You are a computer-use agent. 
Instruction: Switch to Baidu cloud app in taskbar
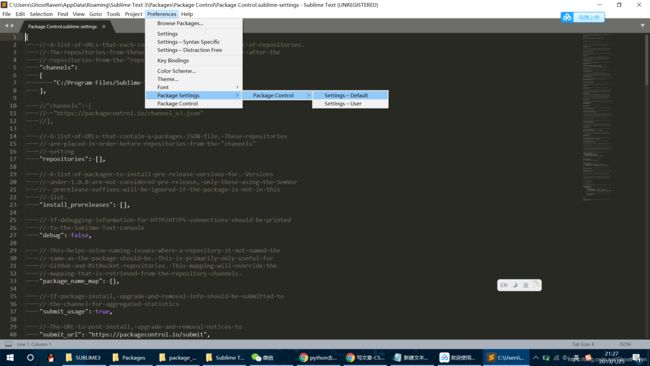pos(458,357)
